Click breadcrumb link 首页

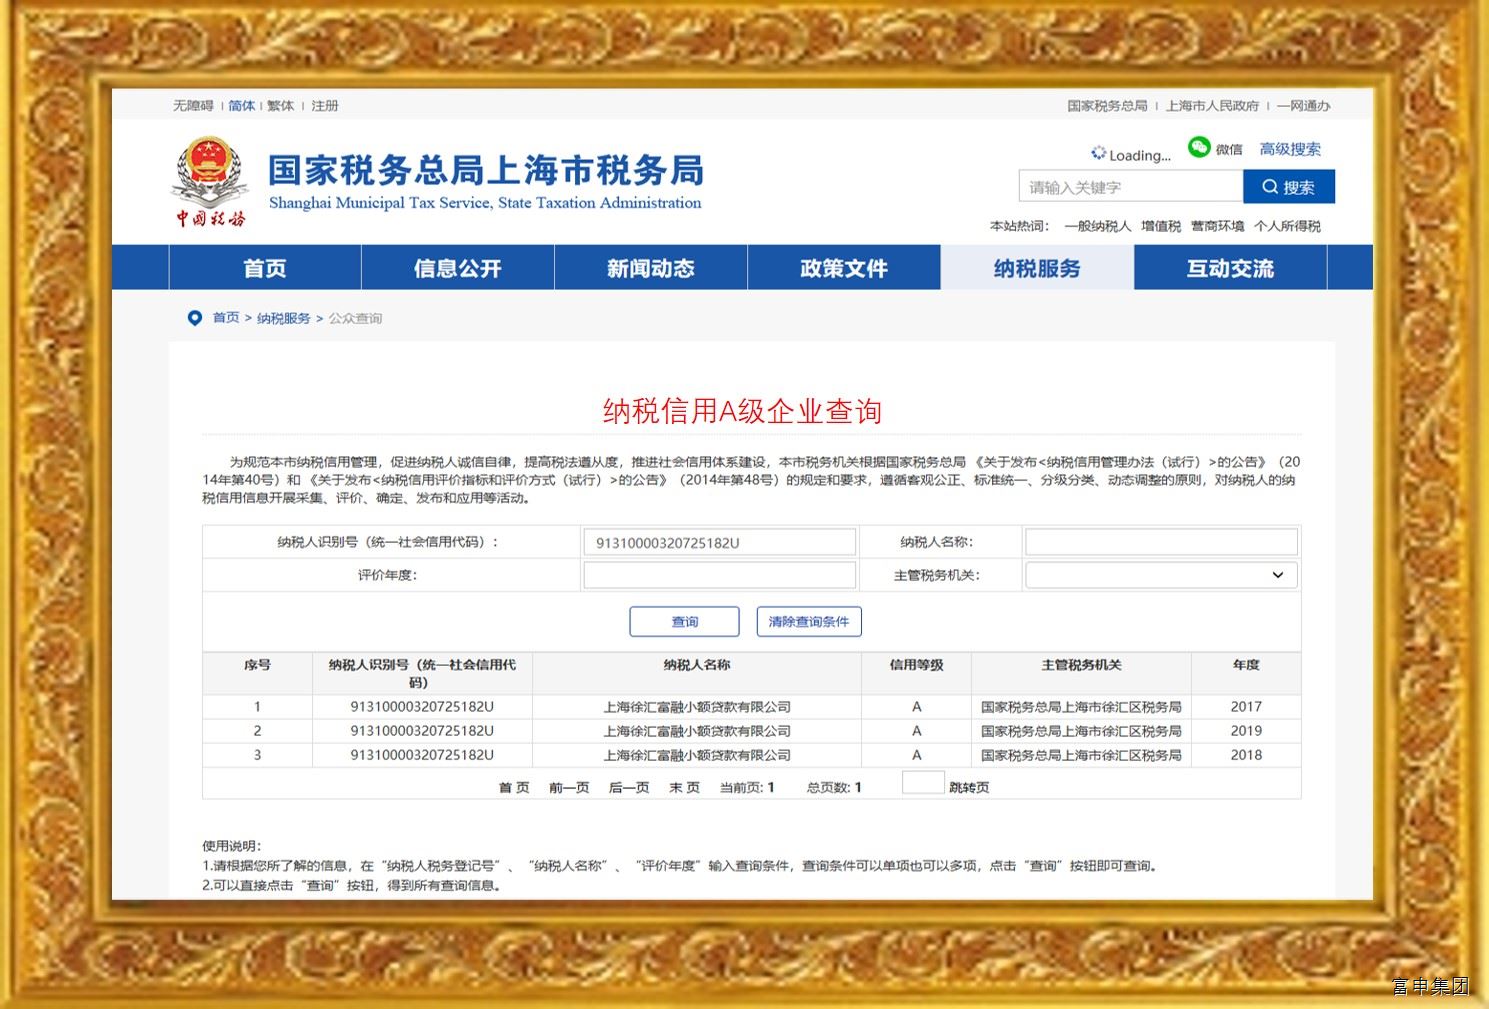point(226,318)
